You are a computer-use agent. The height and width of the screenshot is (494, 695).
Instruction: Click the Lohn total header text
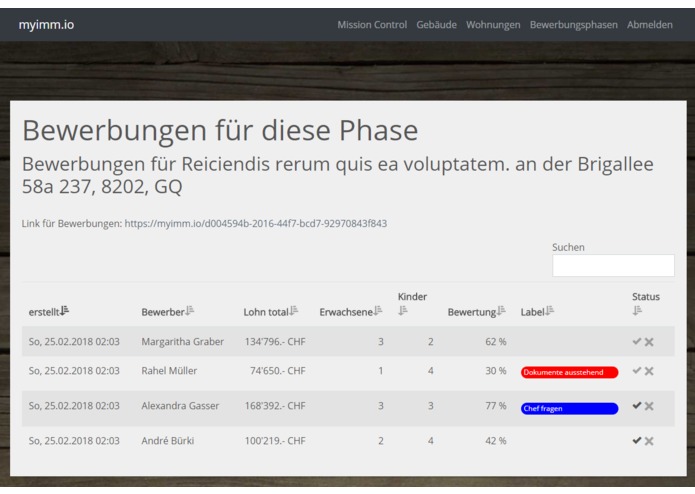coord(266,312)
